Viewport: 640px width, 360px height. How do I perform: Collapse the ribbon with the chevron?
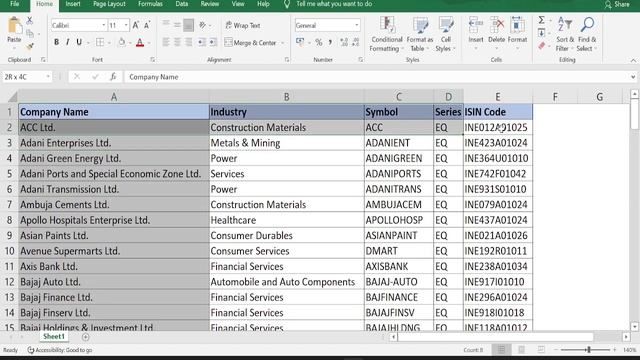633,60
